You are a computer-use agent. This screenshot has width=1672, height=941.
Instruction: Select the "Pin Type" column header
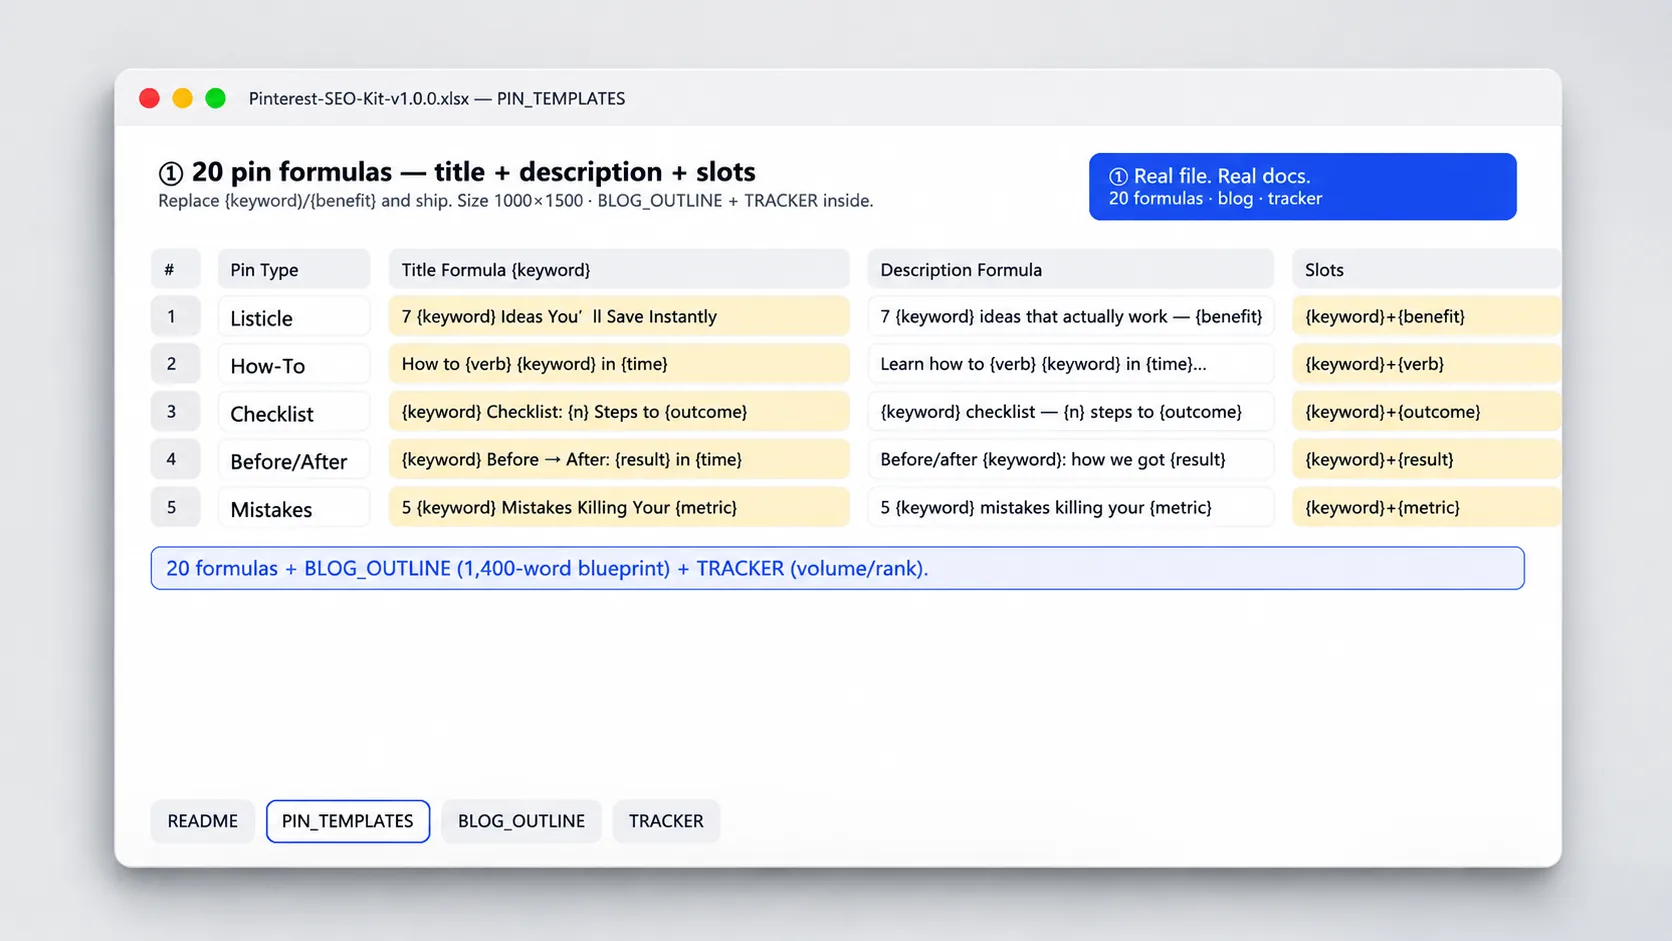click(x=294, y=269)
